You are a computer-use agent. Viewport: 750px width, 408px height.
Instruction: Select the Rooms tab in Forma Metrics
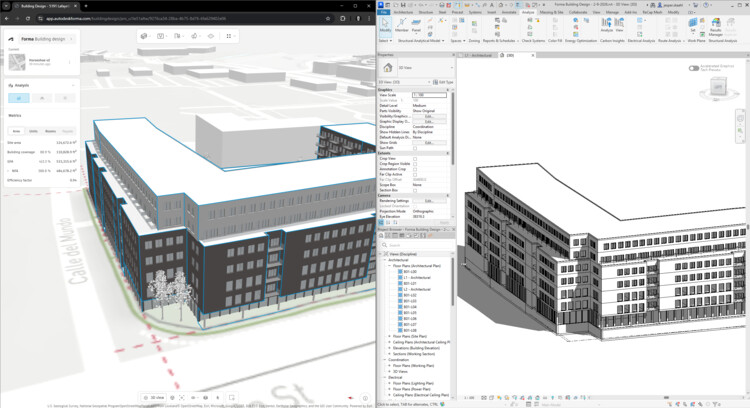tap(50, 131)
